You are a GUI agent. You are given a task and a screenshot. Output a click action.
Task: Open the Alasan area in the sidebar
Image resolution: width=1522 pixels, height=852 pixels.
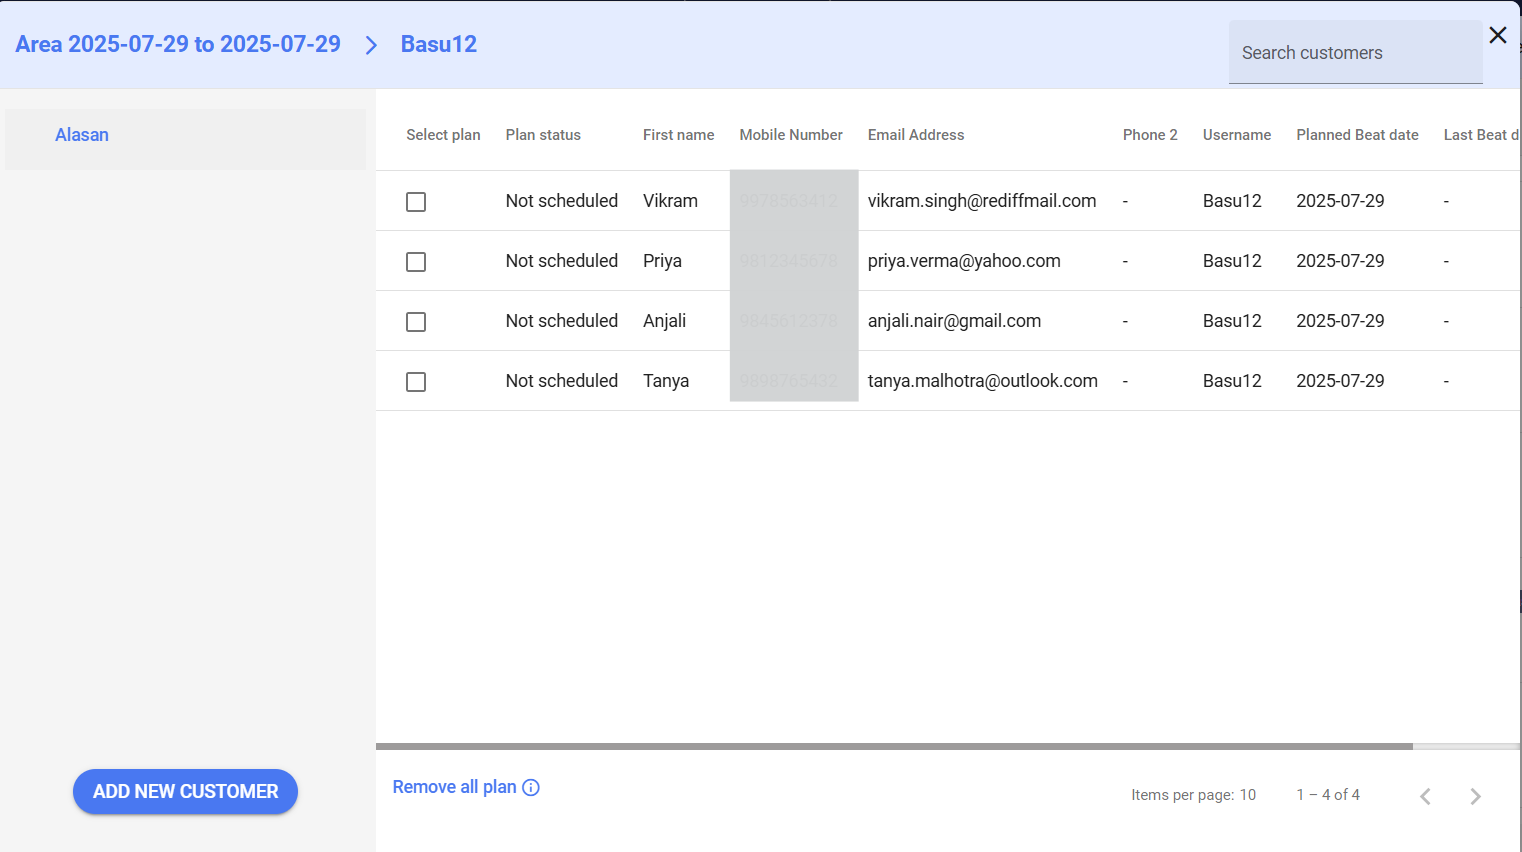[x=82, y=135]
